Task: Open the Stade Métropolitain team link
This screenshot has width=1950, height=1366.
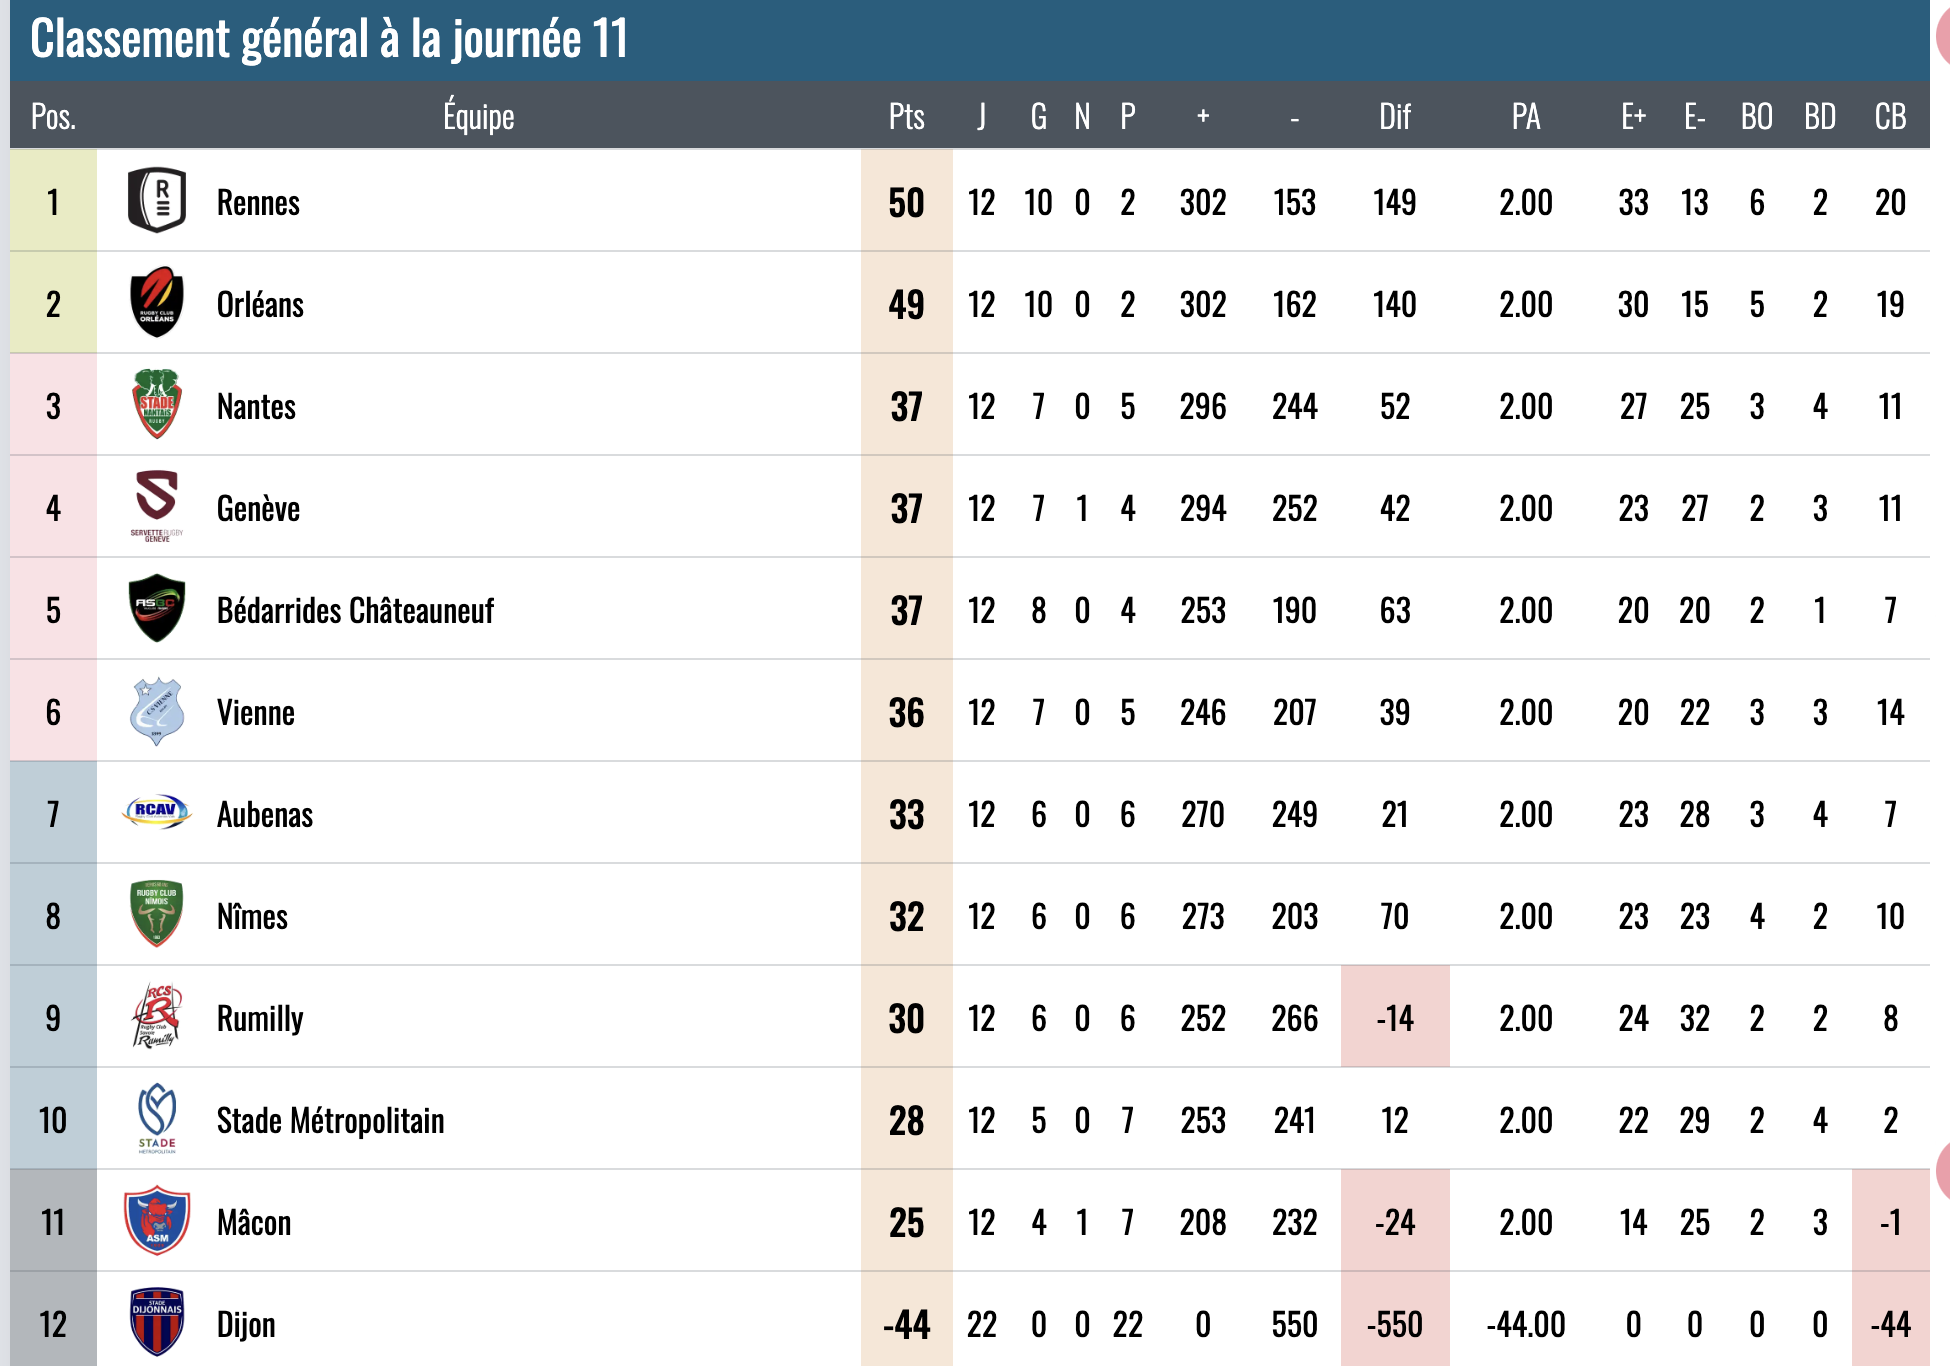Action: tap(331, 1120)
